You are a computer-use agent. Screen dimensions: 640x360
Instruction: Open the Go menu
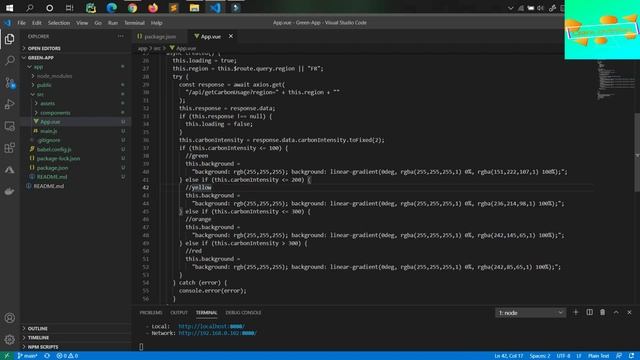tap(98, 23)
